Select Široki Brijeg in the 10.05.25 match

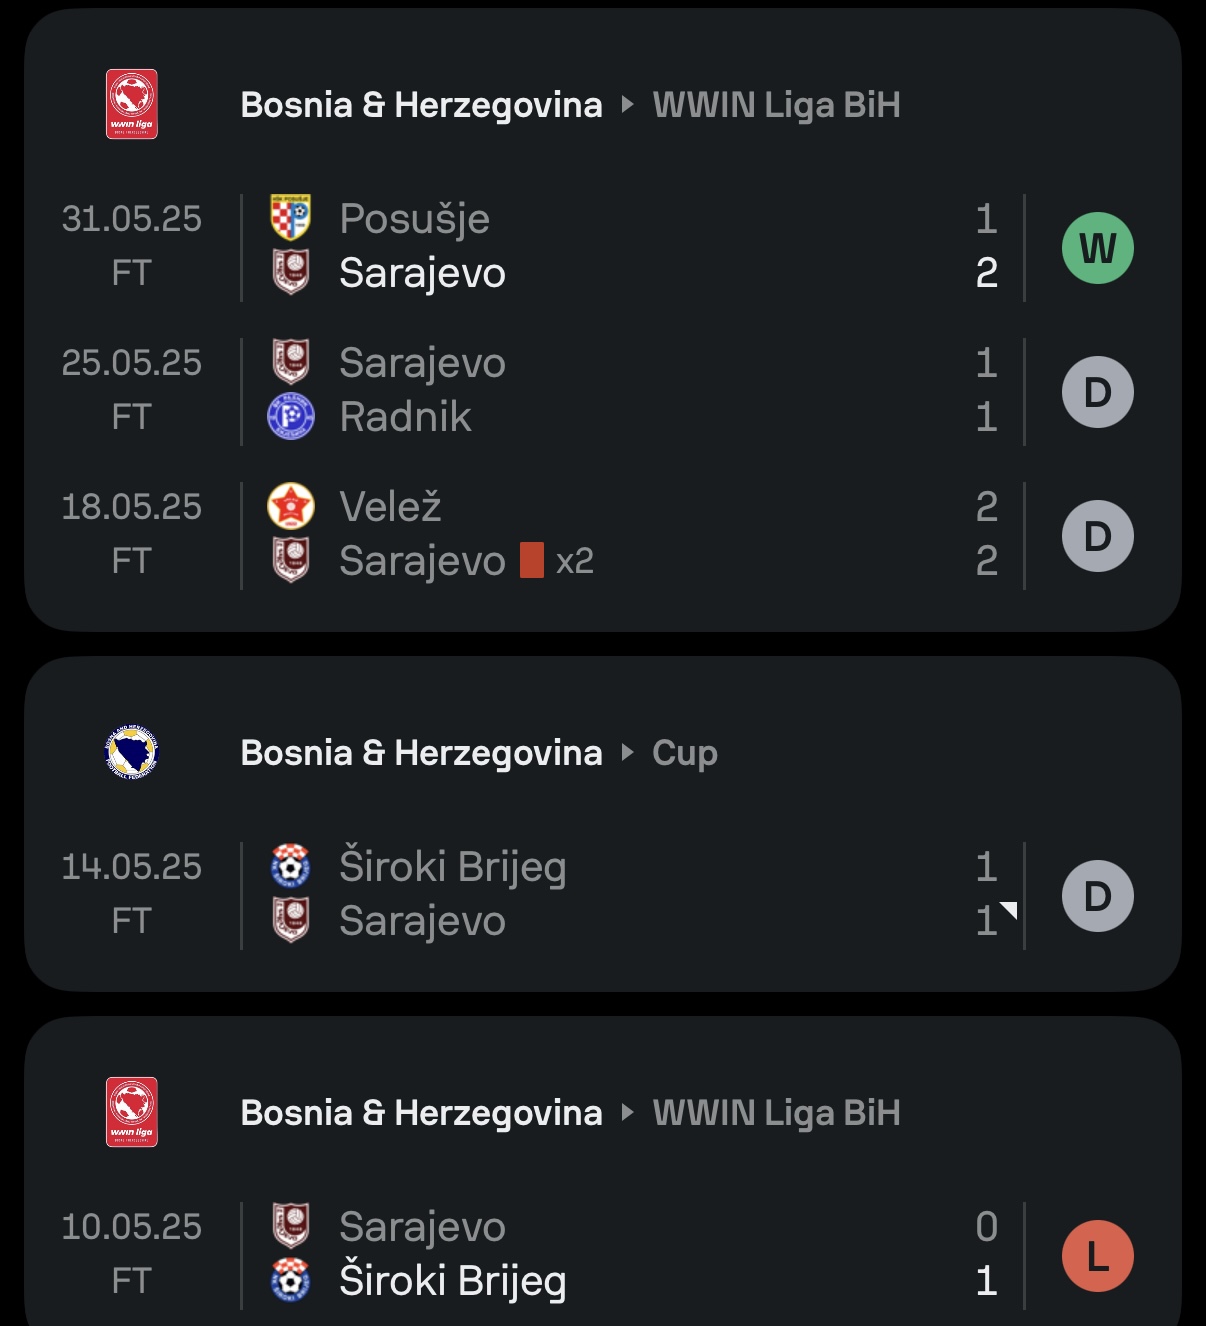pos(453,1281)
